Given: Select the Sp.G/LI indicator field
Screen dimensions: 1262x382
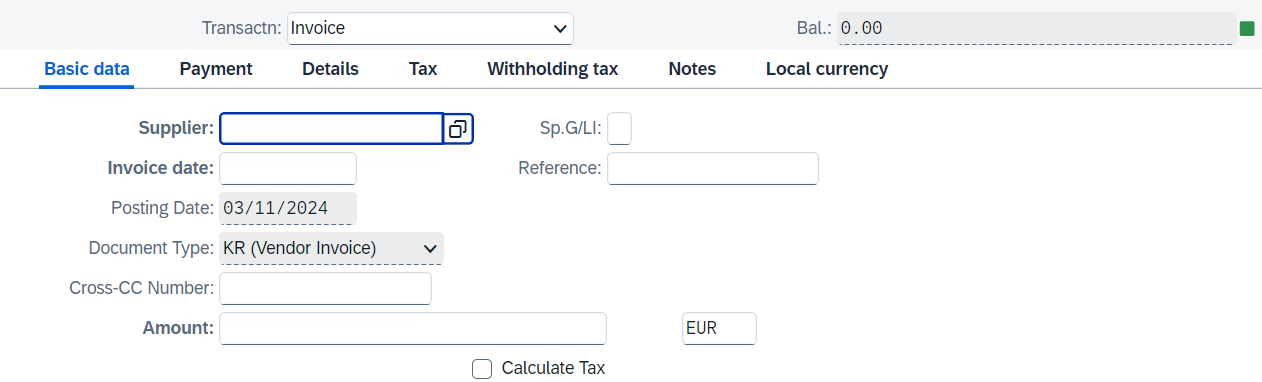Looking at the screenshot, I should [x=620, y=129].
